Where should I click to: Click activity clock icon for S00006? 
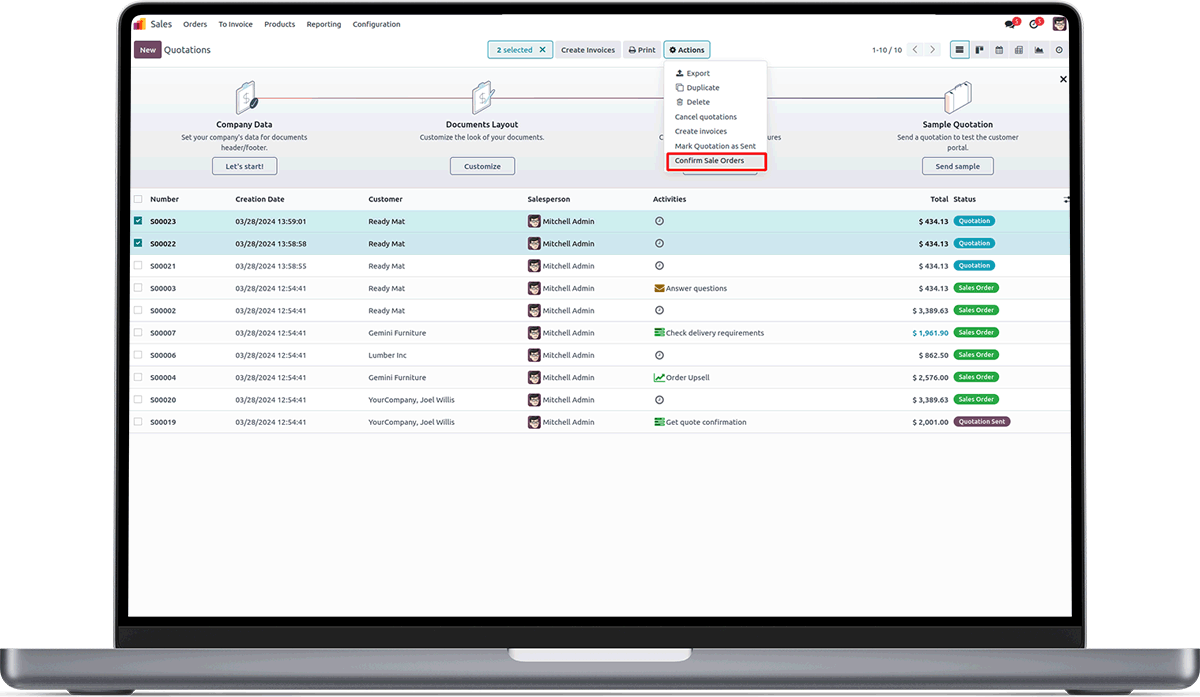[x=659, y=355]
